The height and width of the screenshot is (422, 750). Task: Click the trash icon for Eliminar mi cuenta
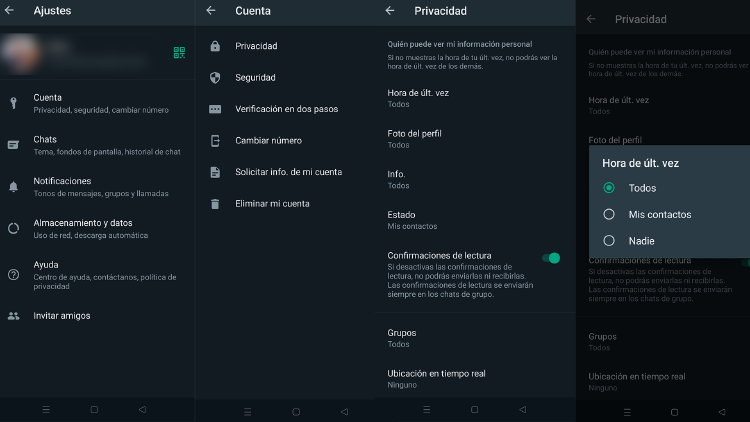pos(215,204)
